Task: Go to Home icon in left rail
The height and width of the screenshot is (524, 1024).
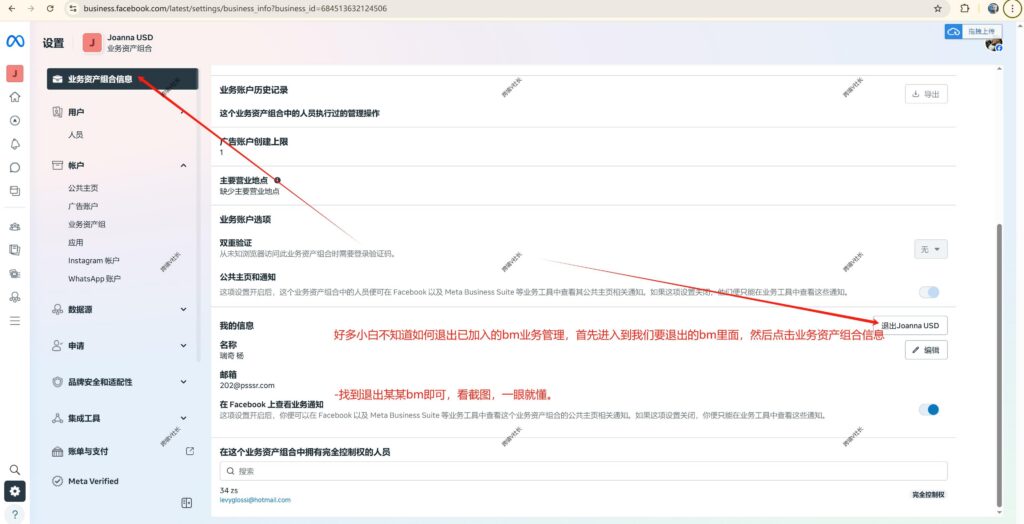Action: (14, 97)
